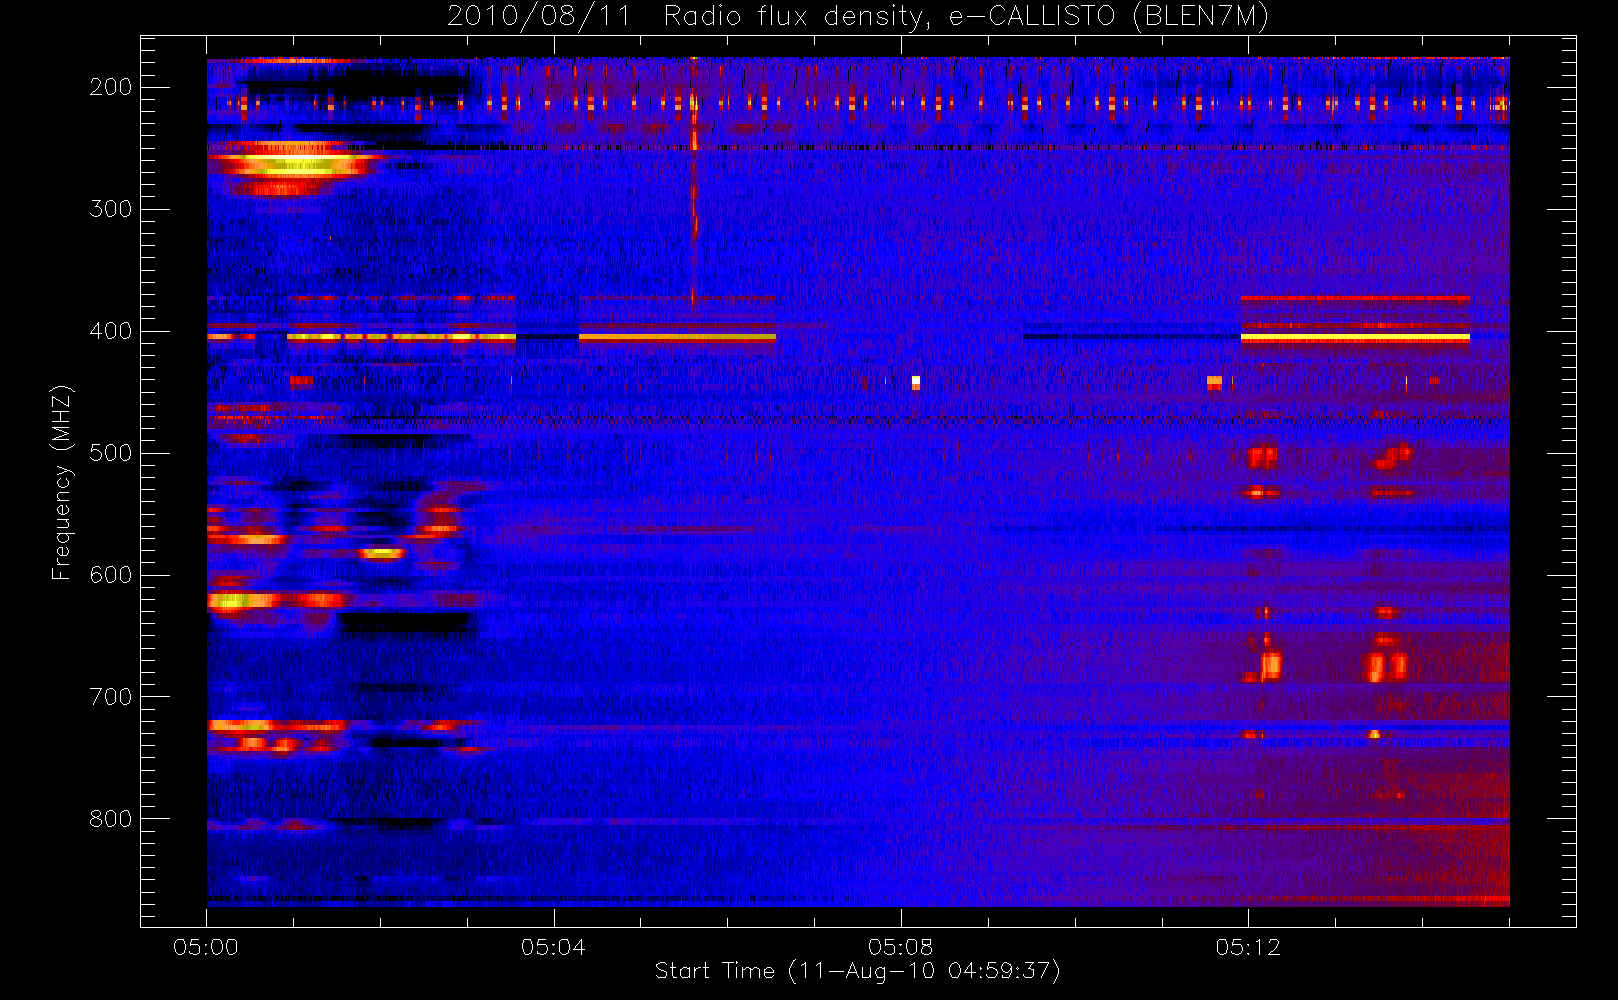This screenshot has height=1000, width=1618.
Task: Click the 500 frequency tick label
Action: click(111, 453)
